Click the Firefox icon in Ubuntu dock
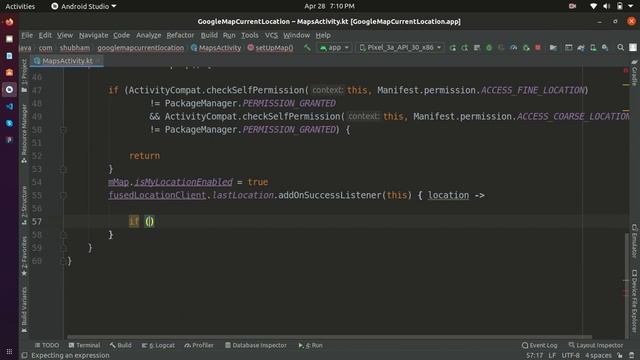640x360 pixels. click(9, 22)
